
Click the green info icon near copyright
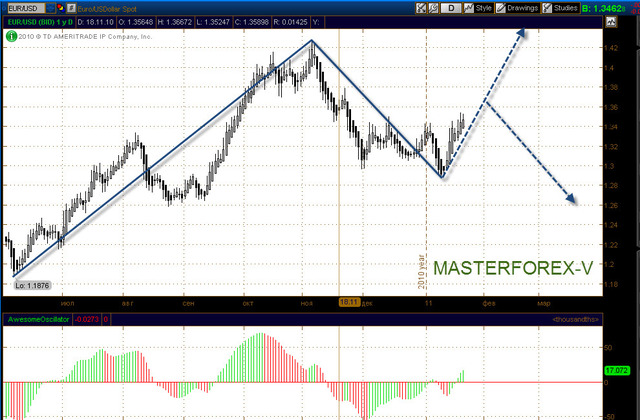click(x=11, y=36)
